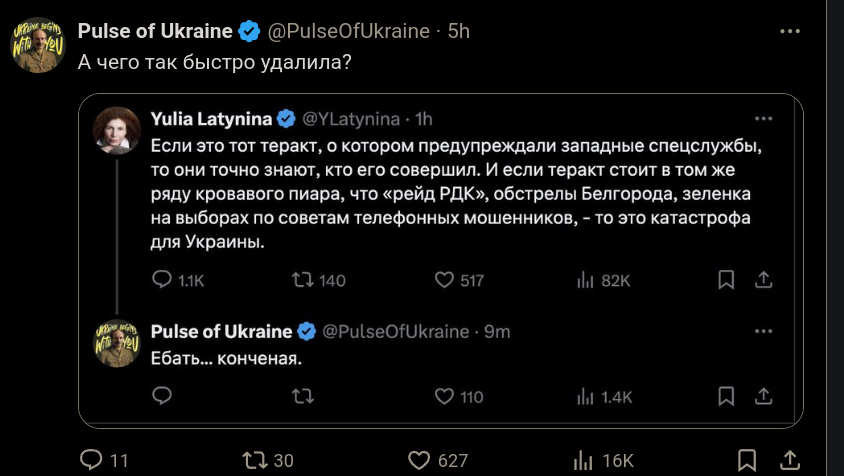Open the more options menu of the main post
This screenshot has width=844, height=476.
click(x=790, y=31)
